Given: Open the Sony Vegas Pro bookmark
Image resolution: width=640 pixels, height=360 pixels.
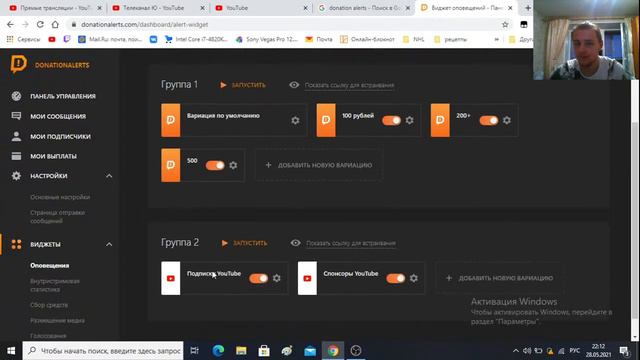Looking at the screenshot, I should pos(267,39).
